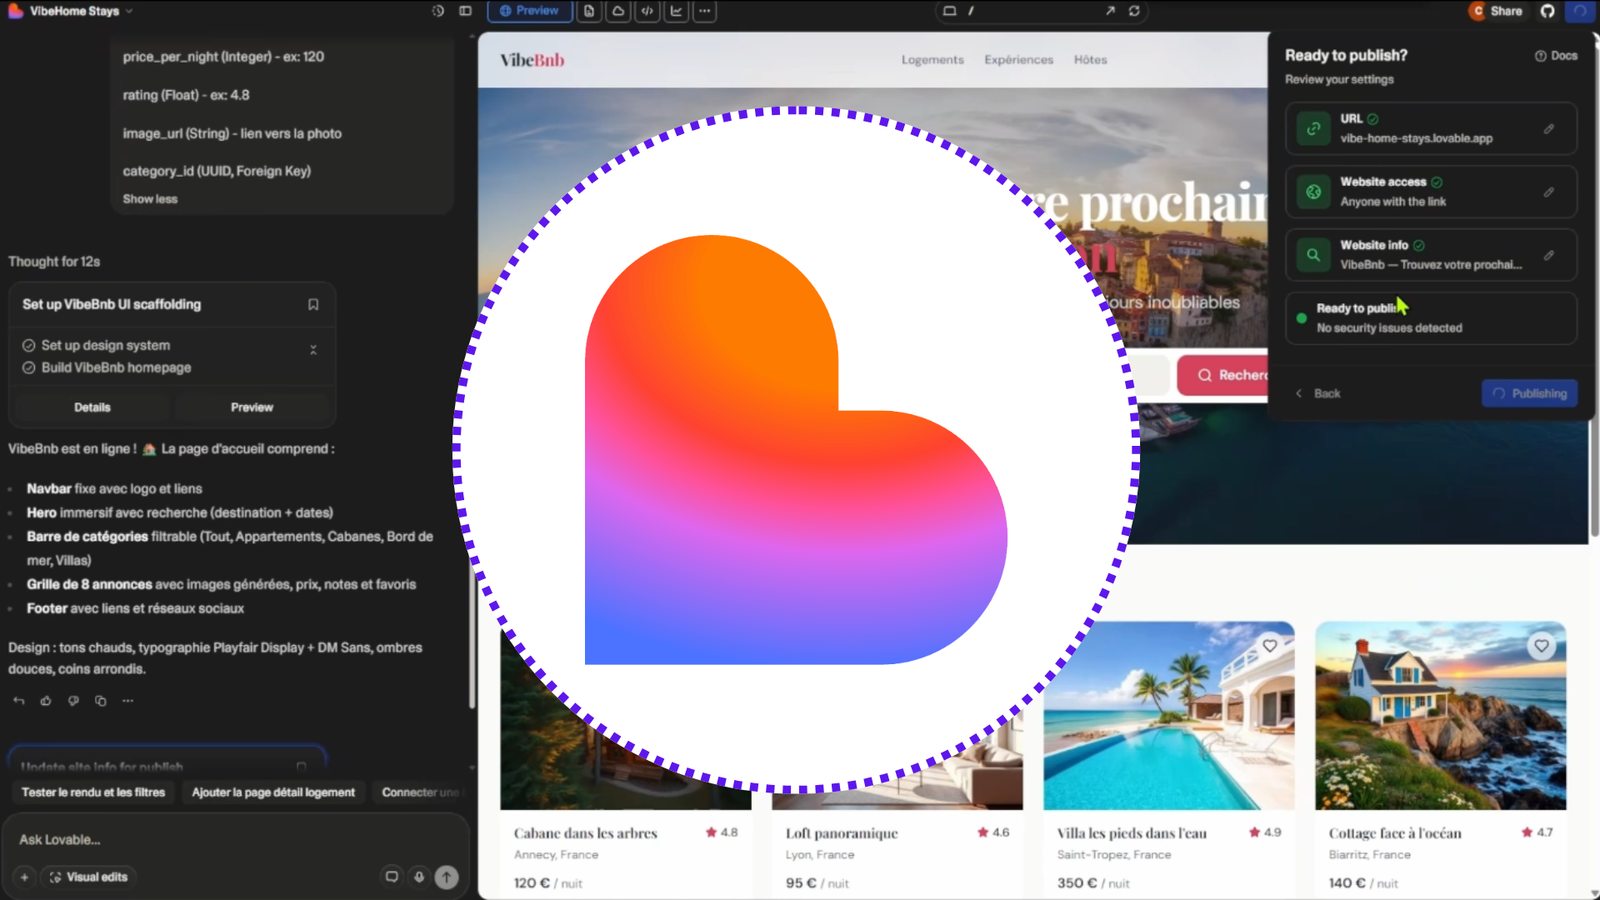Select Logements in the VibeBnb navbar
This screenshot has height=900, width=1600.
[x=931, y=60]
